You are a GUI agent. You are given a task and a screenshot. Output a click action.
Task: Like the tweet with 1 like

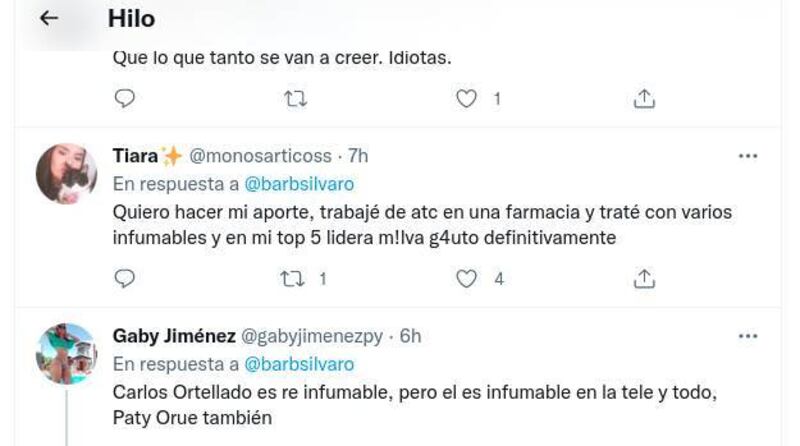[466, 98]
